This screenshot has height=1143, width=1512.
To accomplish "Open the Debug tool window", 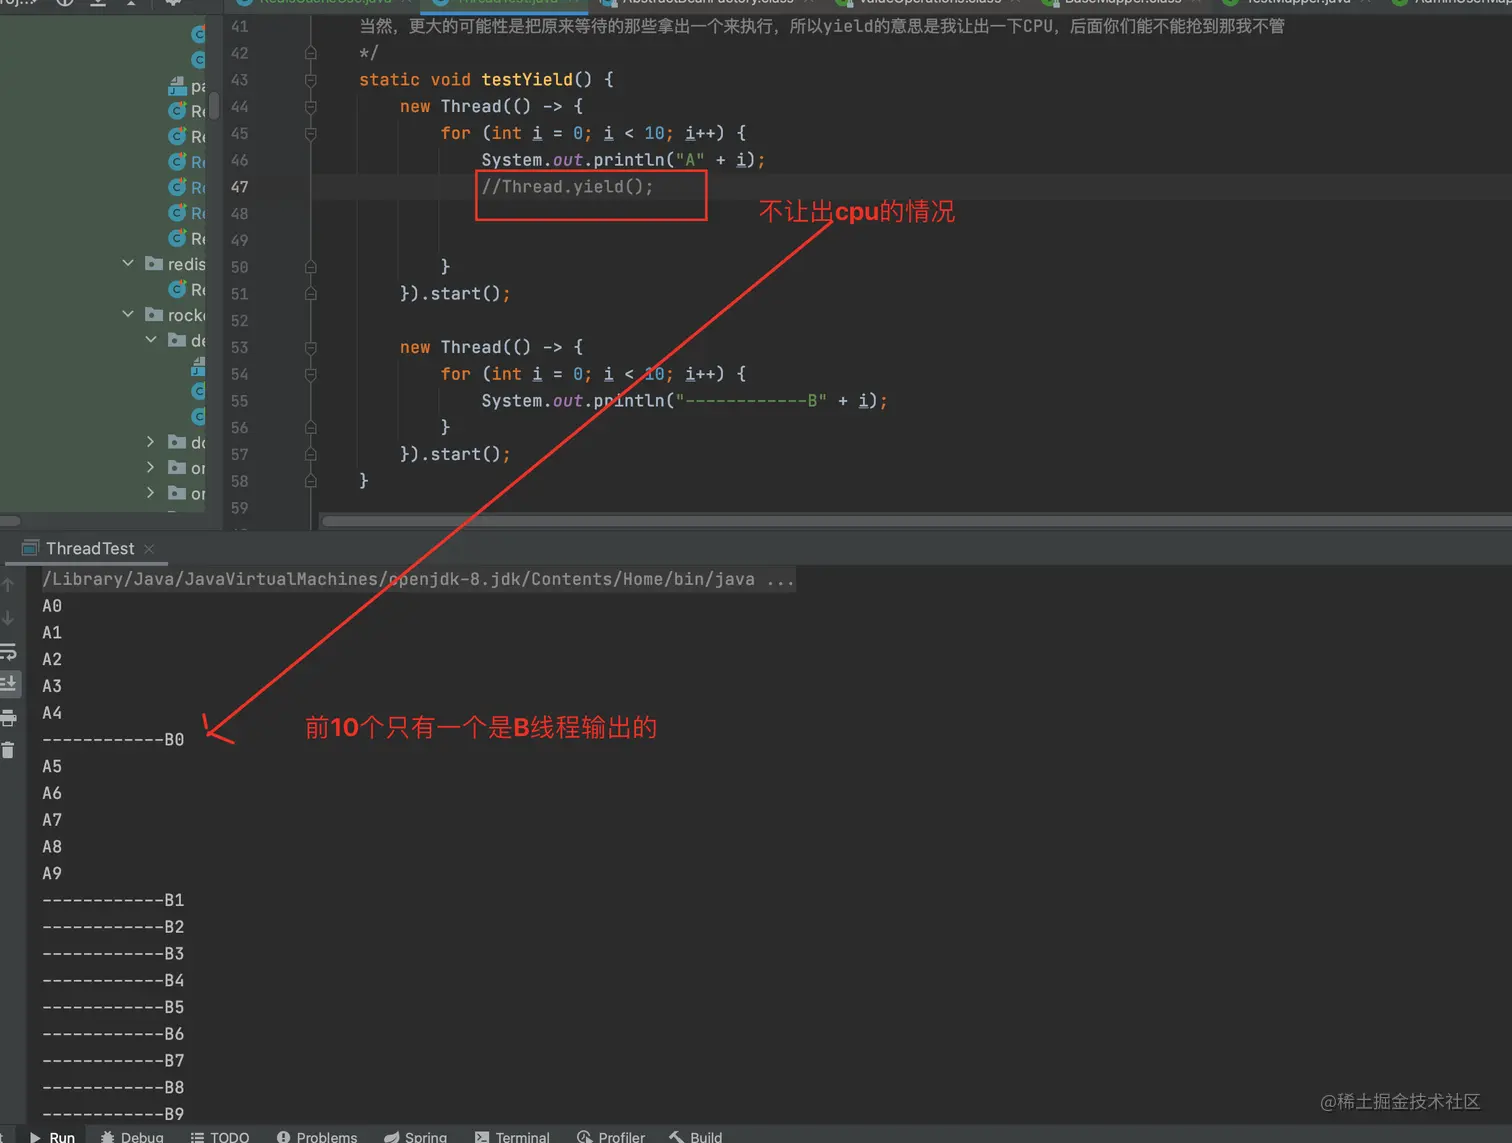I will point(132,1137).
